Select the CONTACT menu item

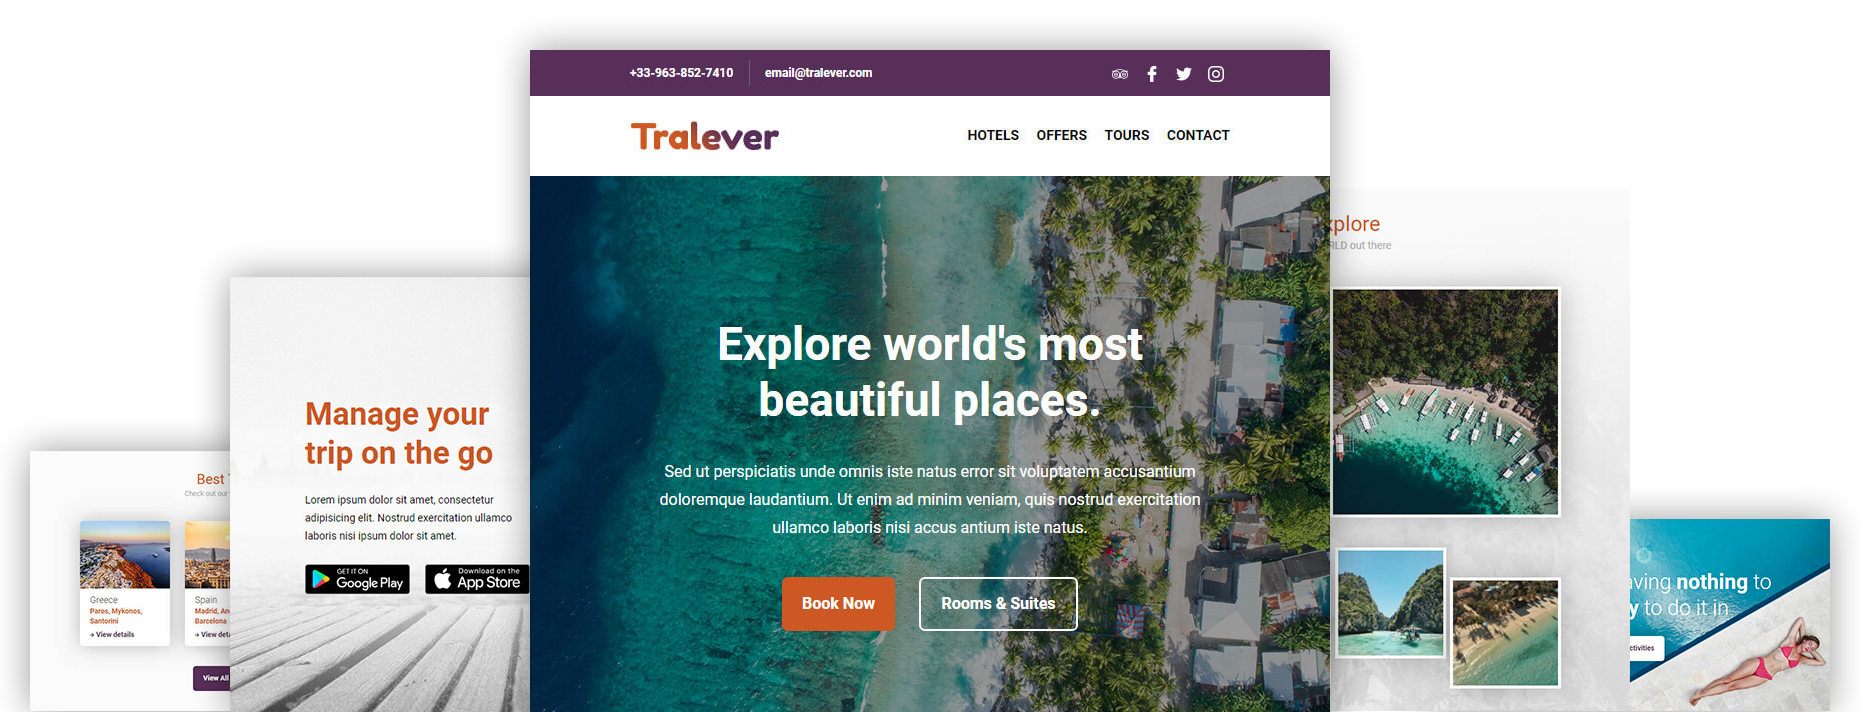(x=1198, y=135)
